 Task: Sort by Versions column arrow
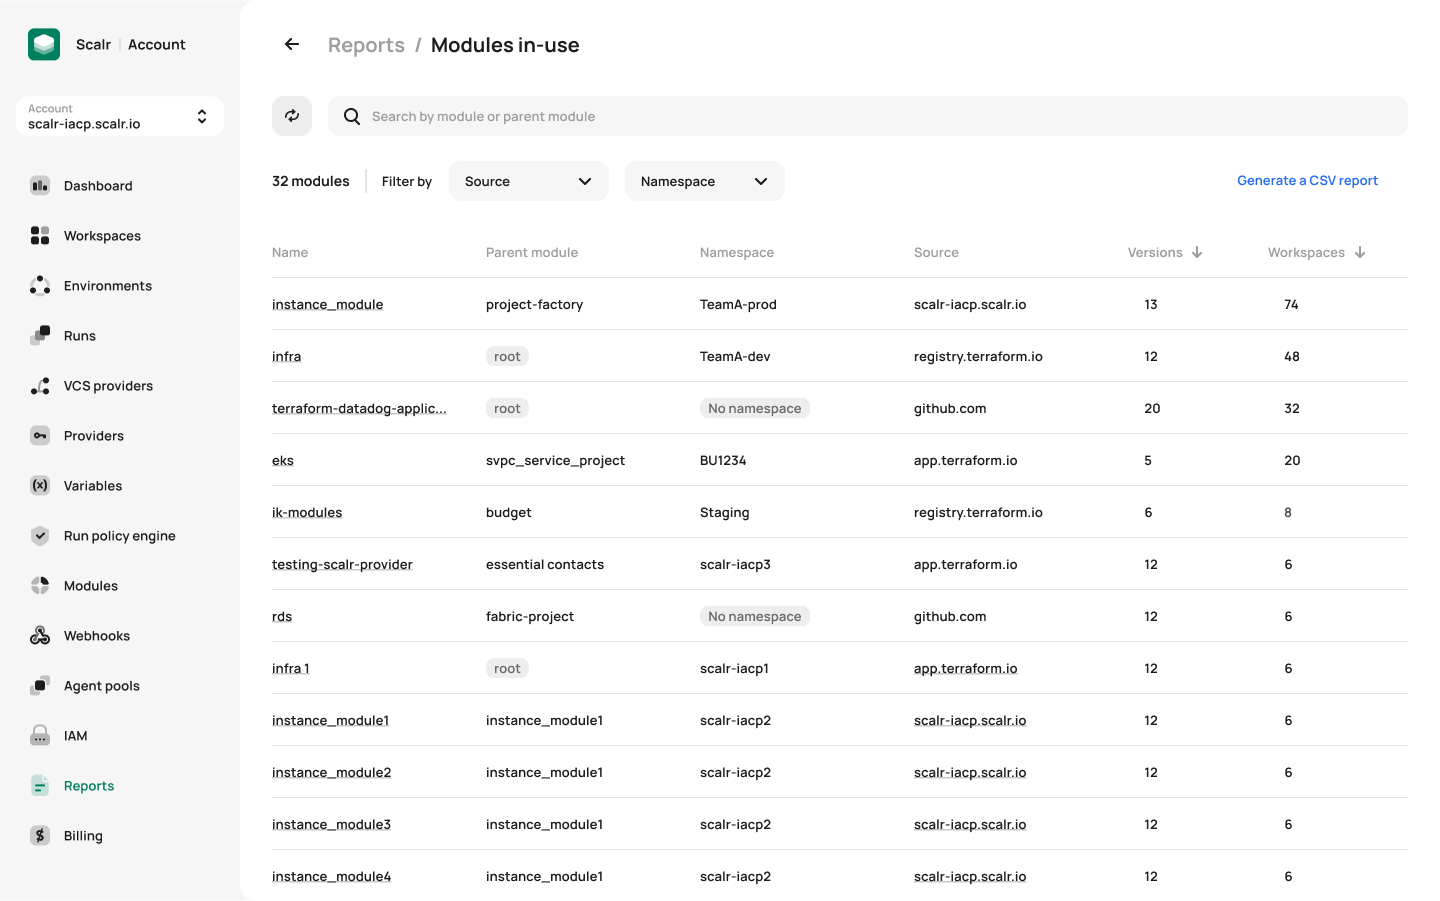pyautogui.click(x=1197, y=252)
